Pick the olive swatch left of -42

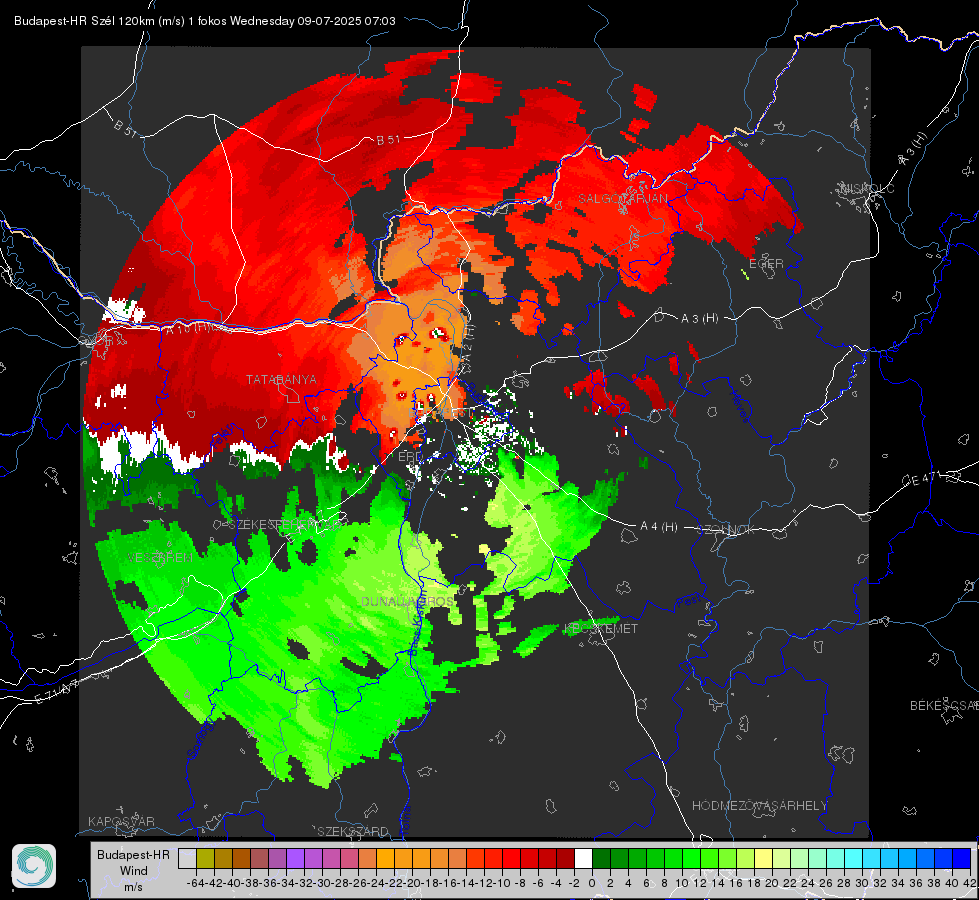point(205,858)
